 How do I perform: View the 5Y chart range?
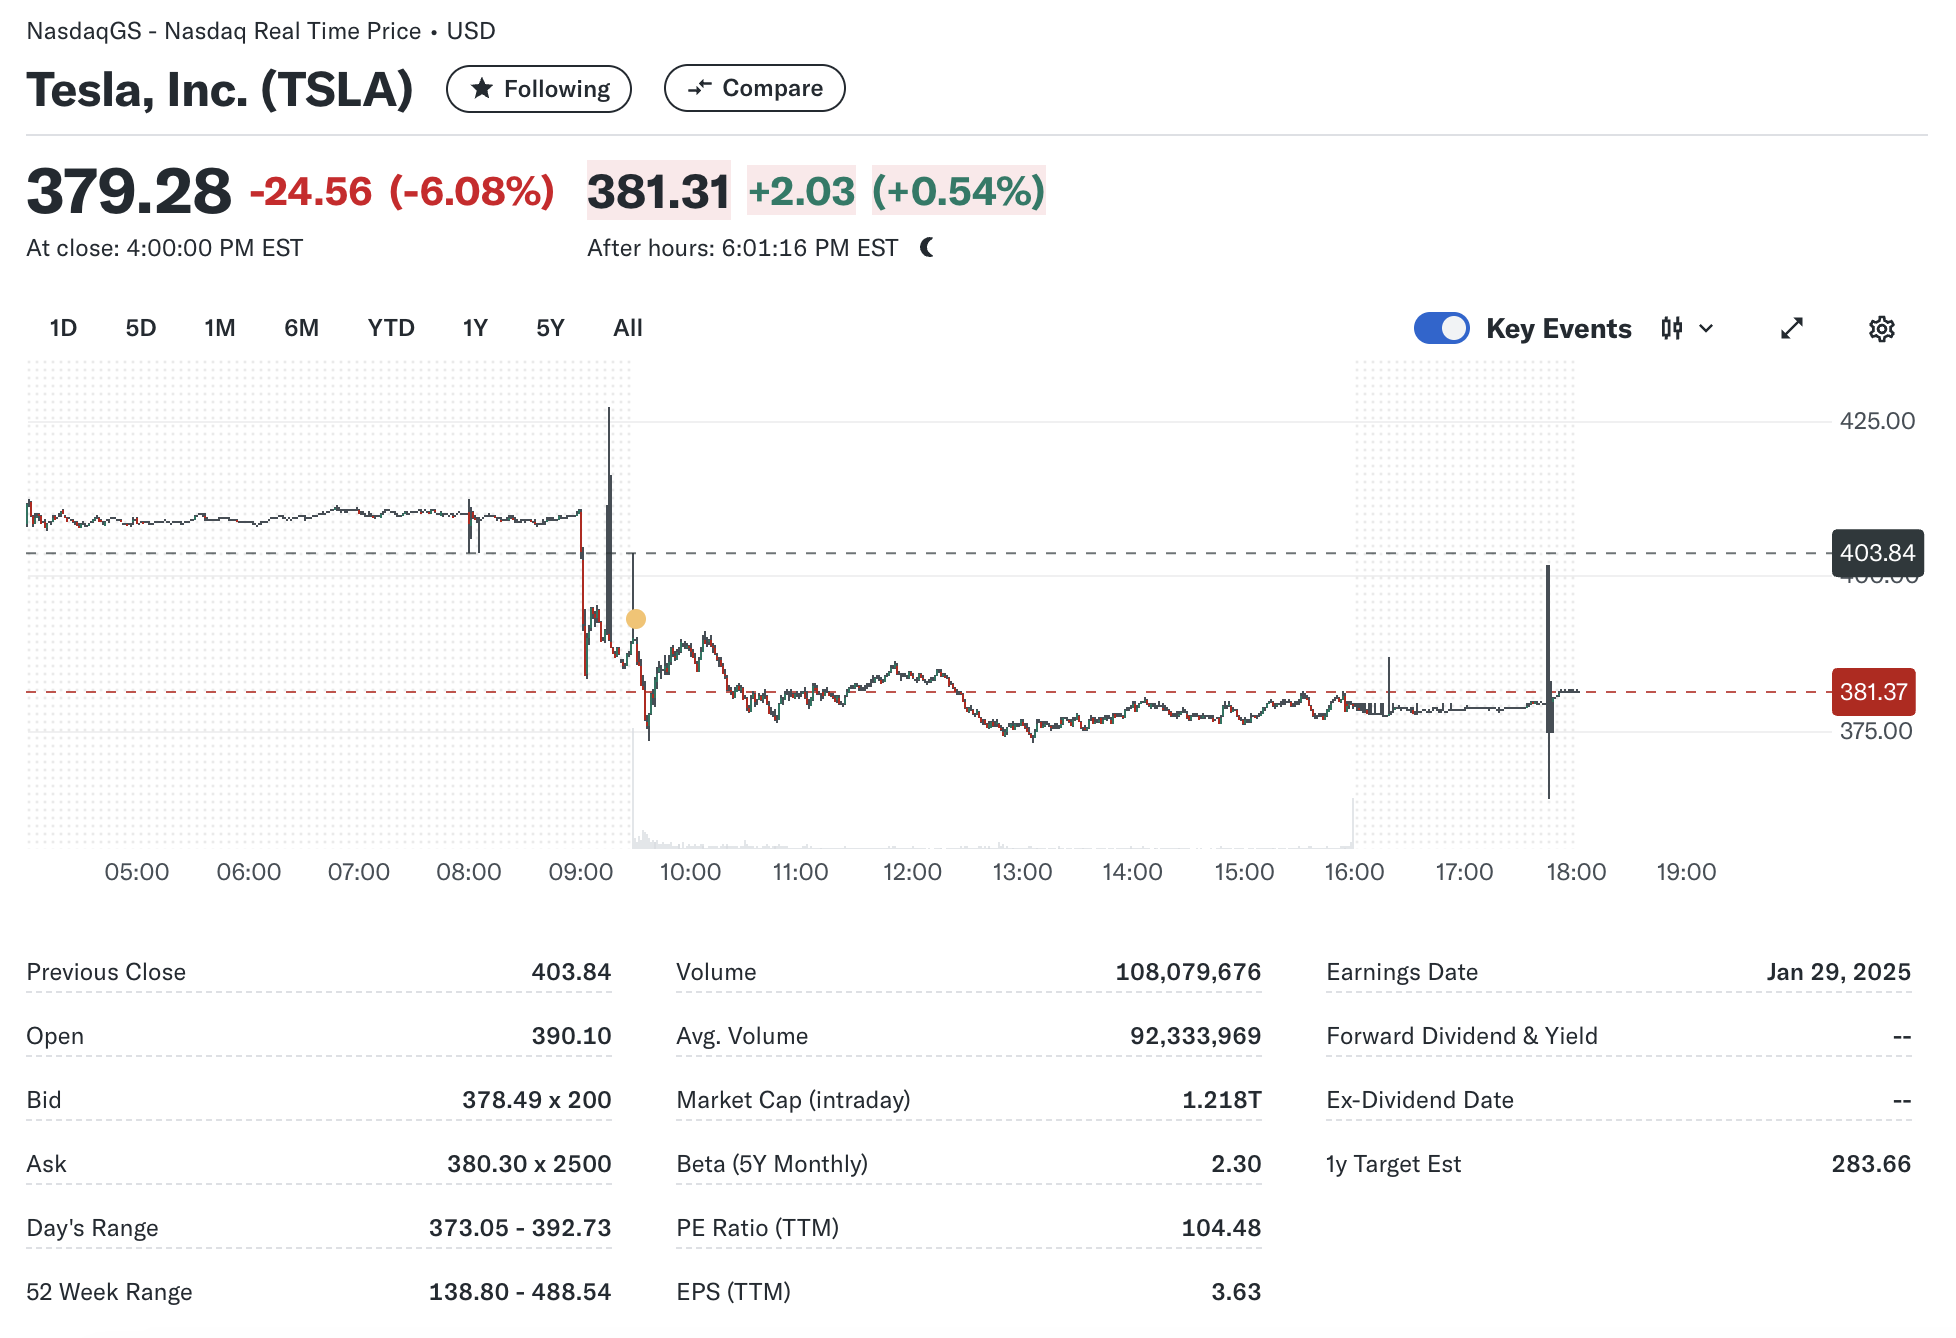[x=550, y=328]
